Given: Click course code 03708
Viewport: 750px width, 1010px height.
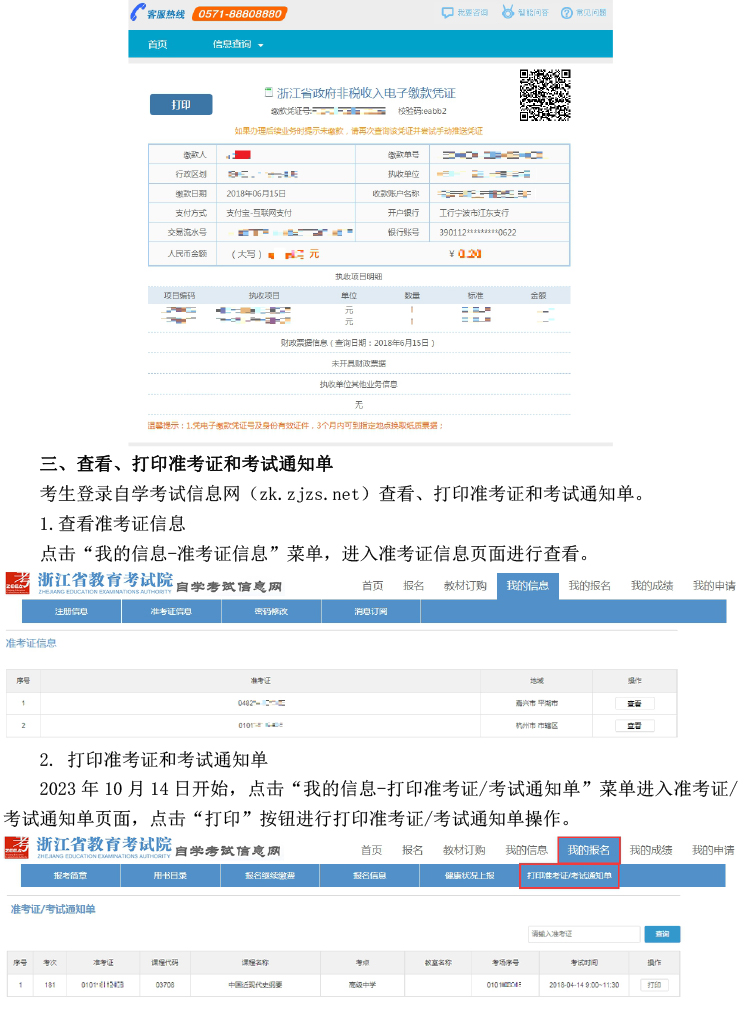Looking at the screenshot, I should [165, 985].
